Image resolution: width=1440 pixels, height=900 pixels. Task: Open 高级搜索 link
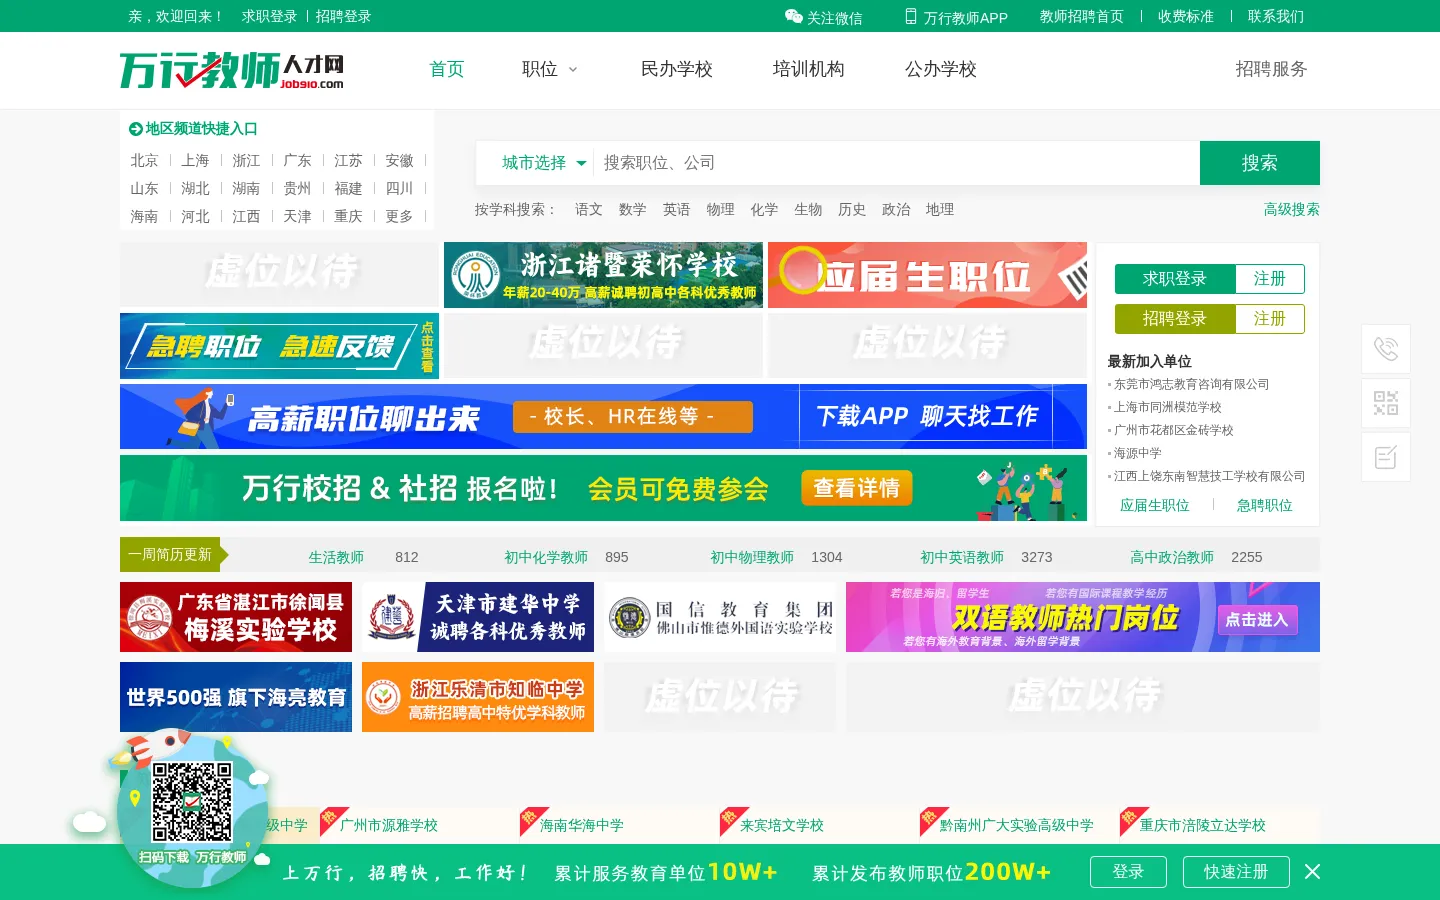pyautogui.click(x=1292, y=209)
